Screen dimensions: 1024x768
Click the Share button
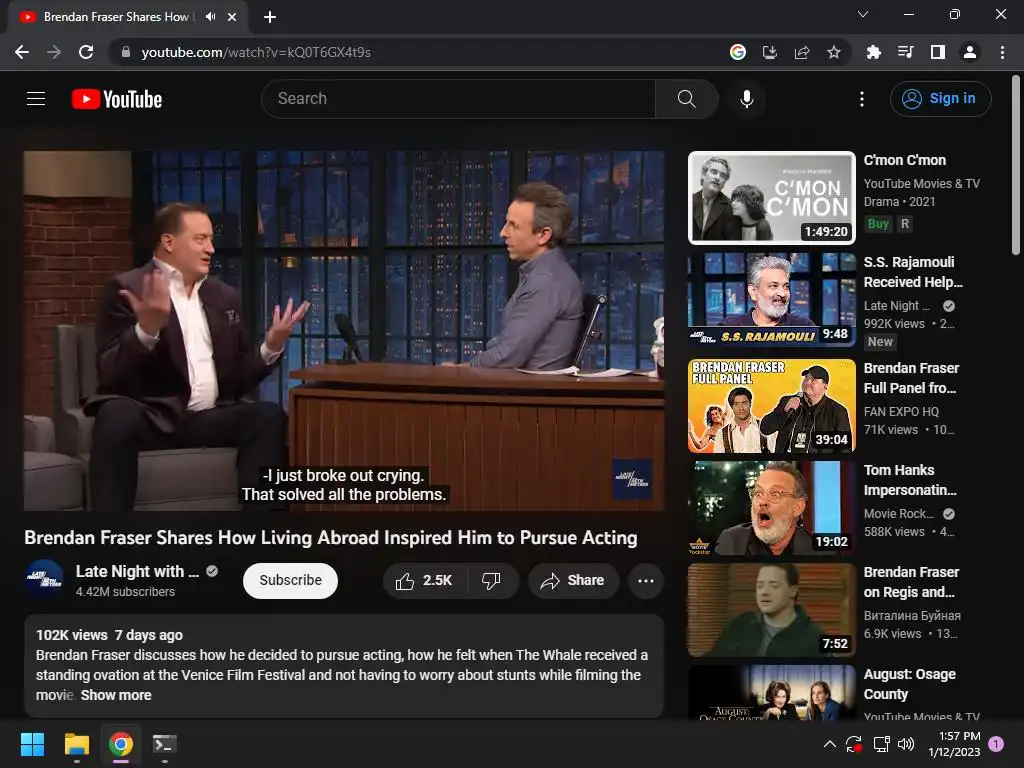pos(573,581)
